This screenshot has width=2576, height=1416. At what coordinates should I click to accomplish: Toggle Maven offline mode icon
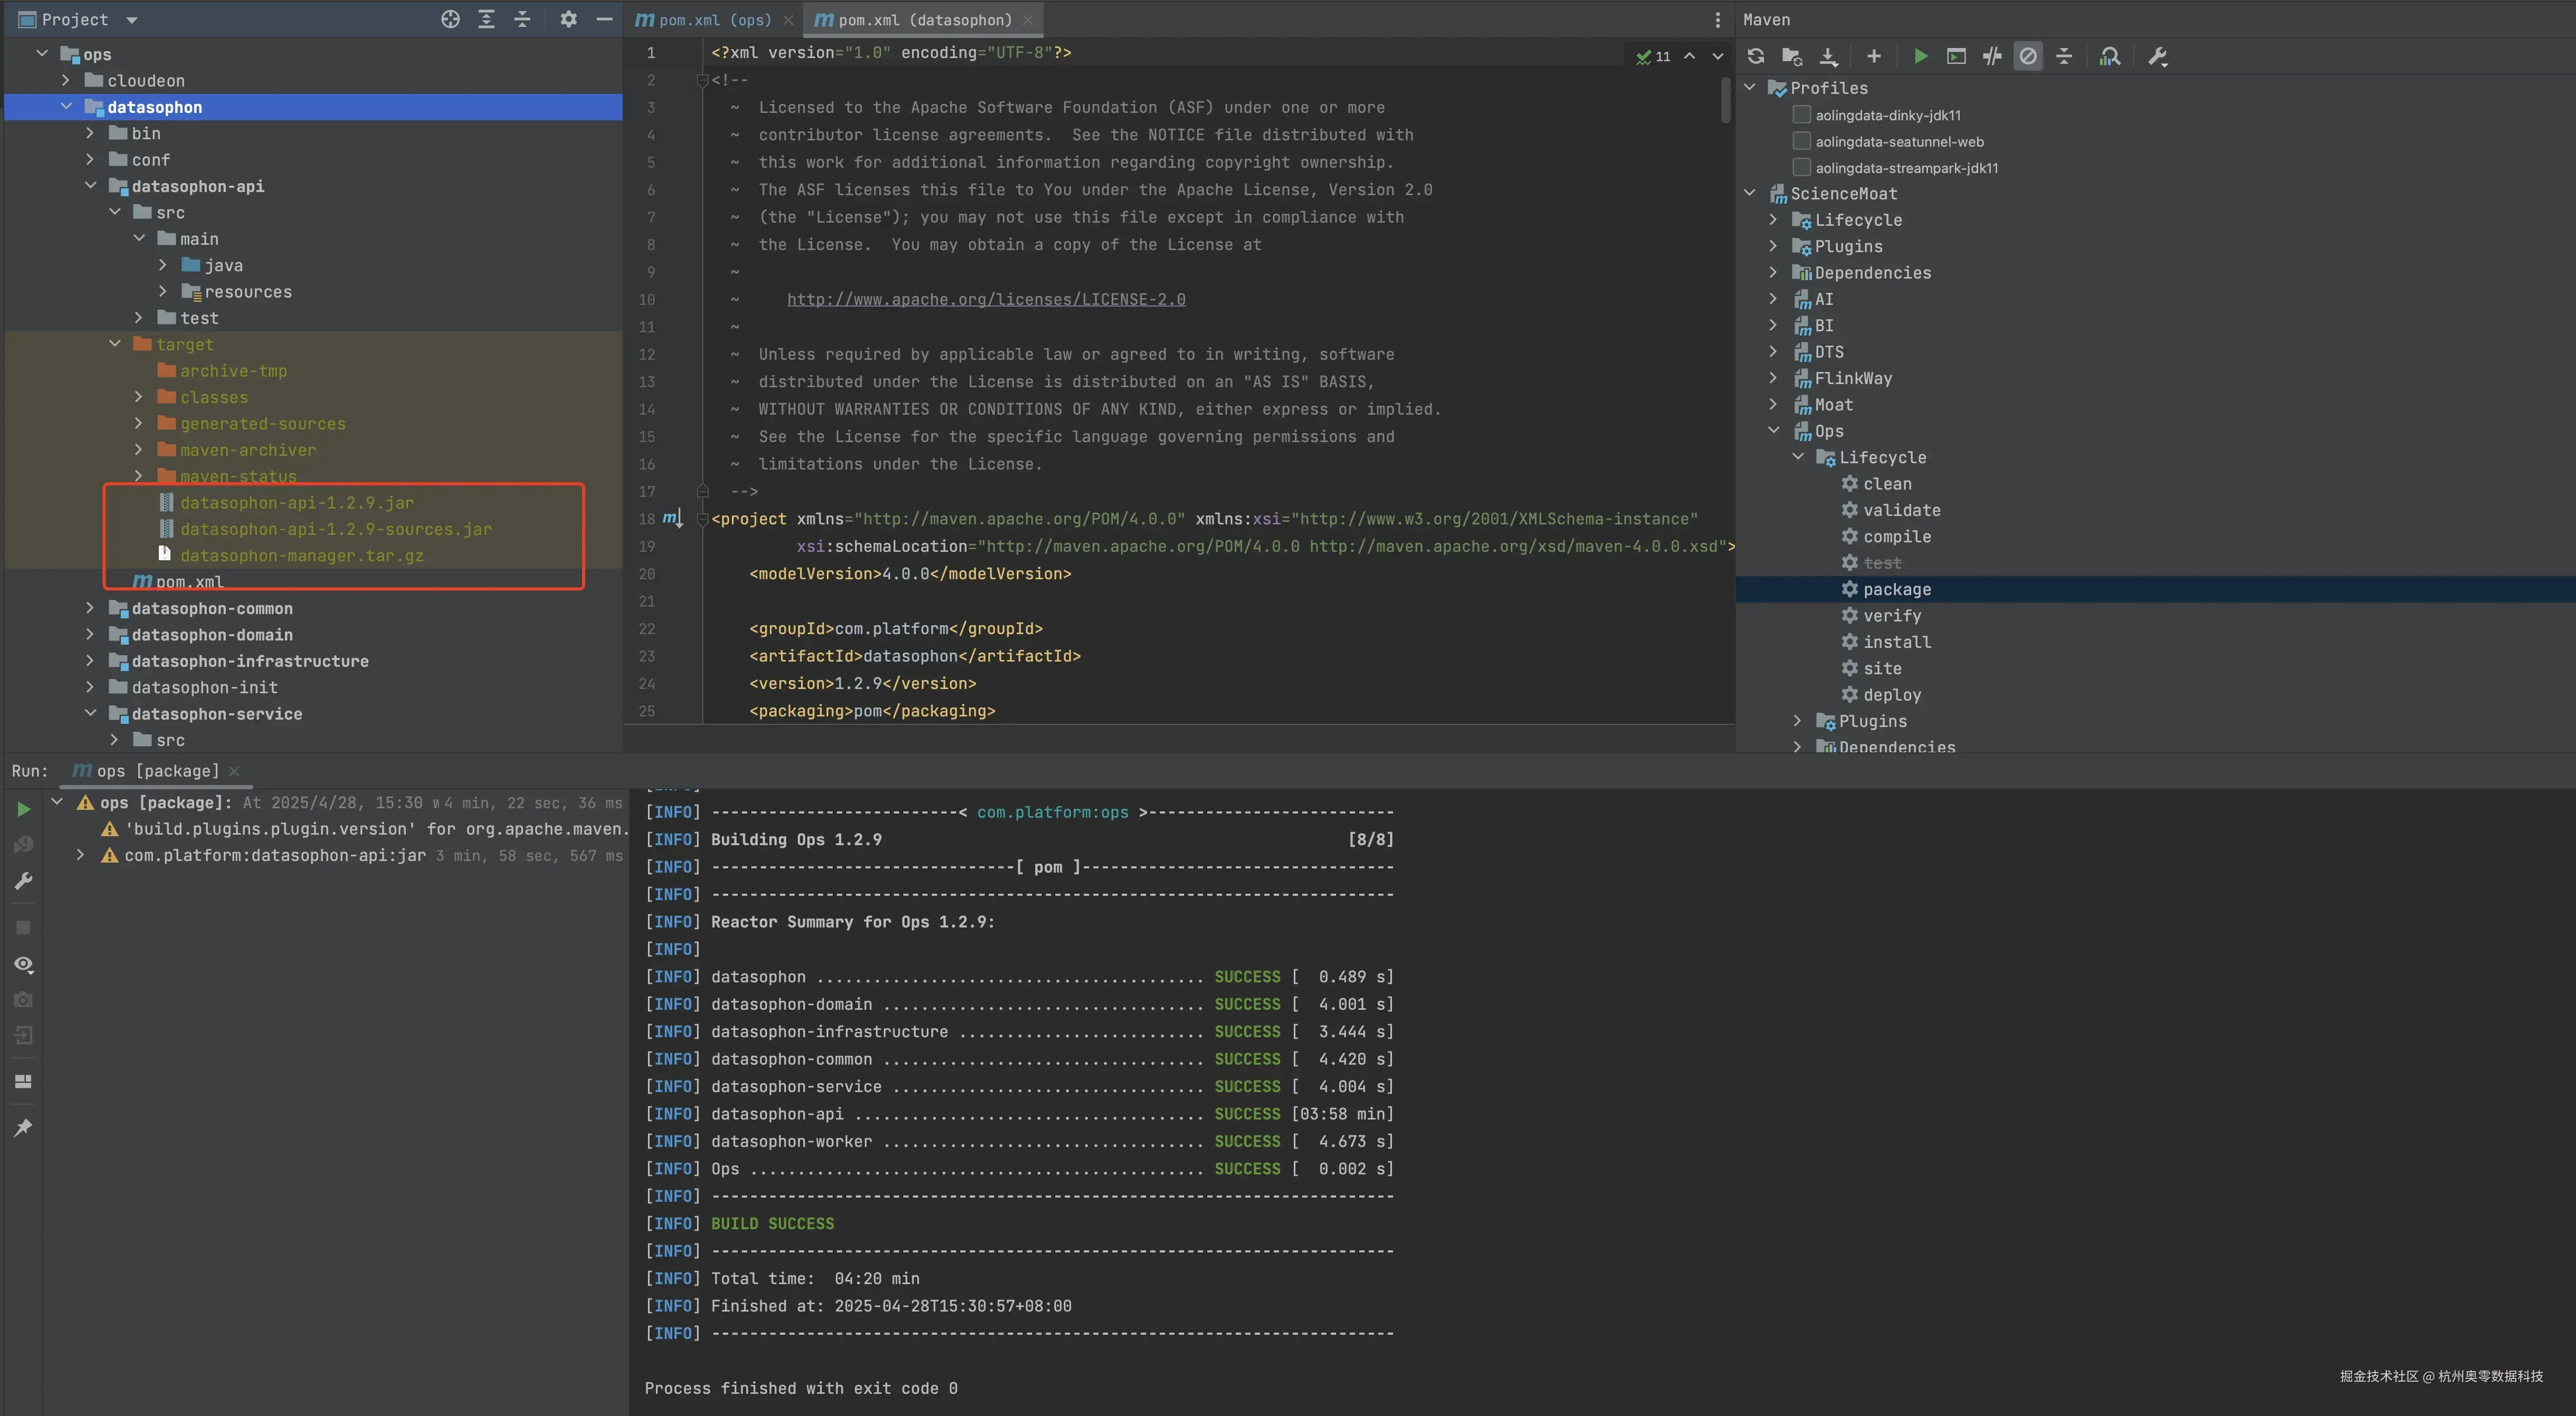coord(1991,57)
